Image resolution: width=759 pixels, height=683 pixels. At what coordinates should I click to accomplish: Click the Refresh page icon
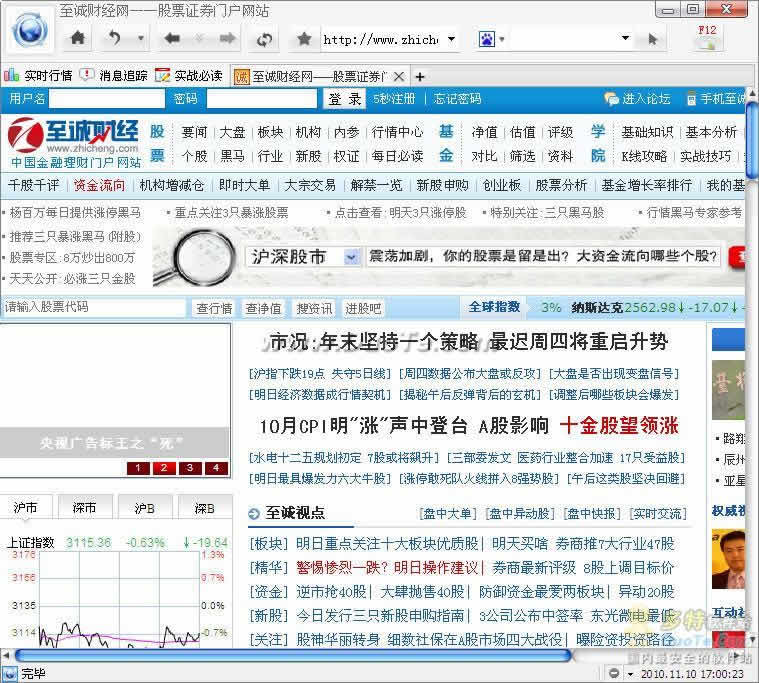(x=265, y=39)
